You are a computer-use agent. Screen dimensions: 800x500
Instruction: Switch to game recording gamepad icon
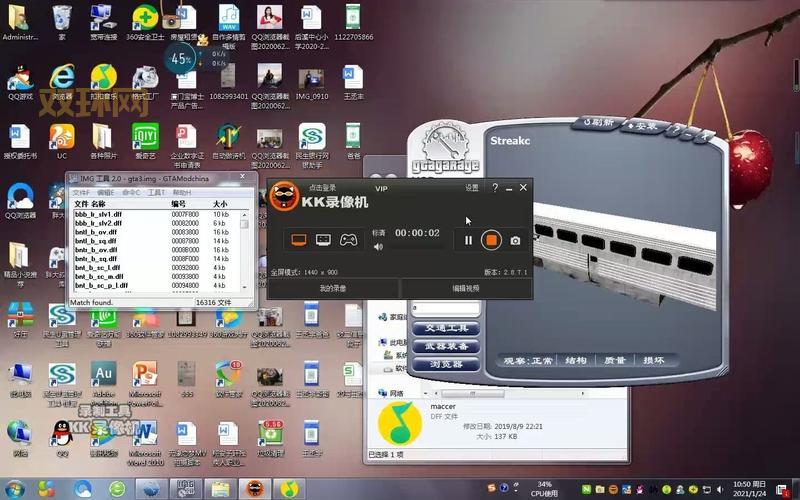[x=348, y=240]
